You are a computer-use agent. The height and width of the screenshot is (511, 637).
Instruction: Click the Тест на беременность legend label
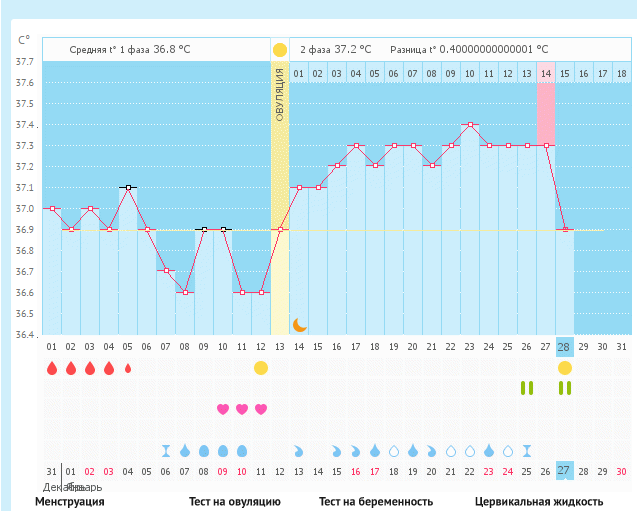click(x=376, y=502)
